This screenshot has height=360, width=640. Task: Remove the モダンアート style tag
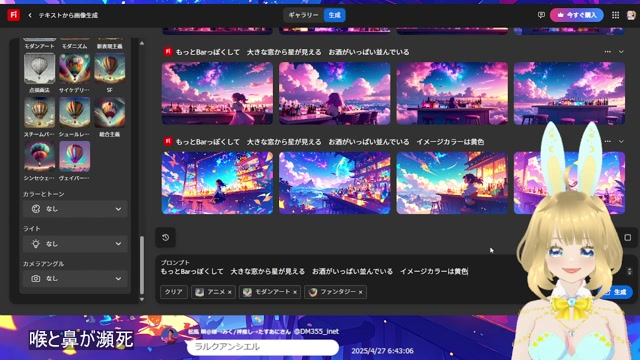coord(295,292)
